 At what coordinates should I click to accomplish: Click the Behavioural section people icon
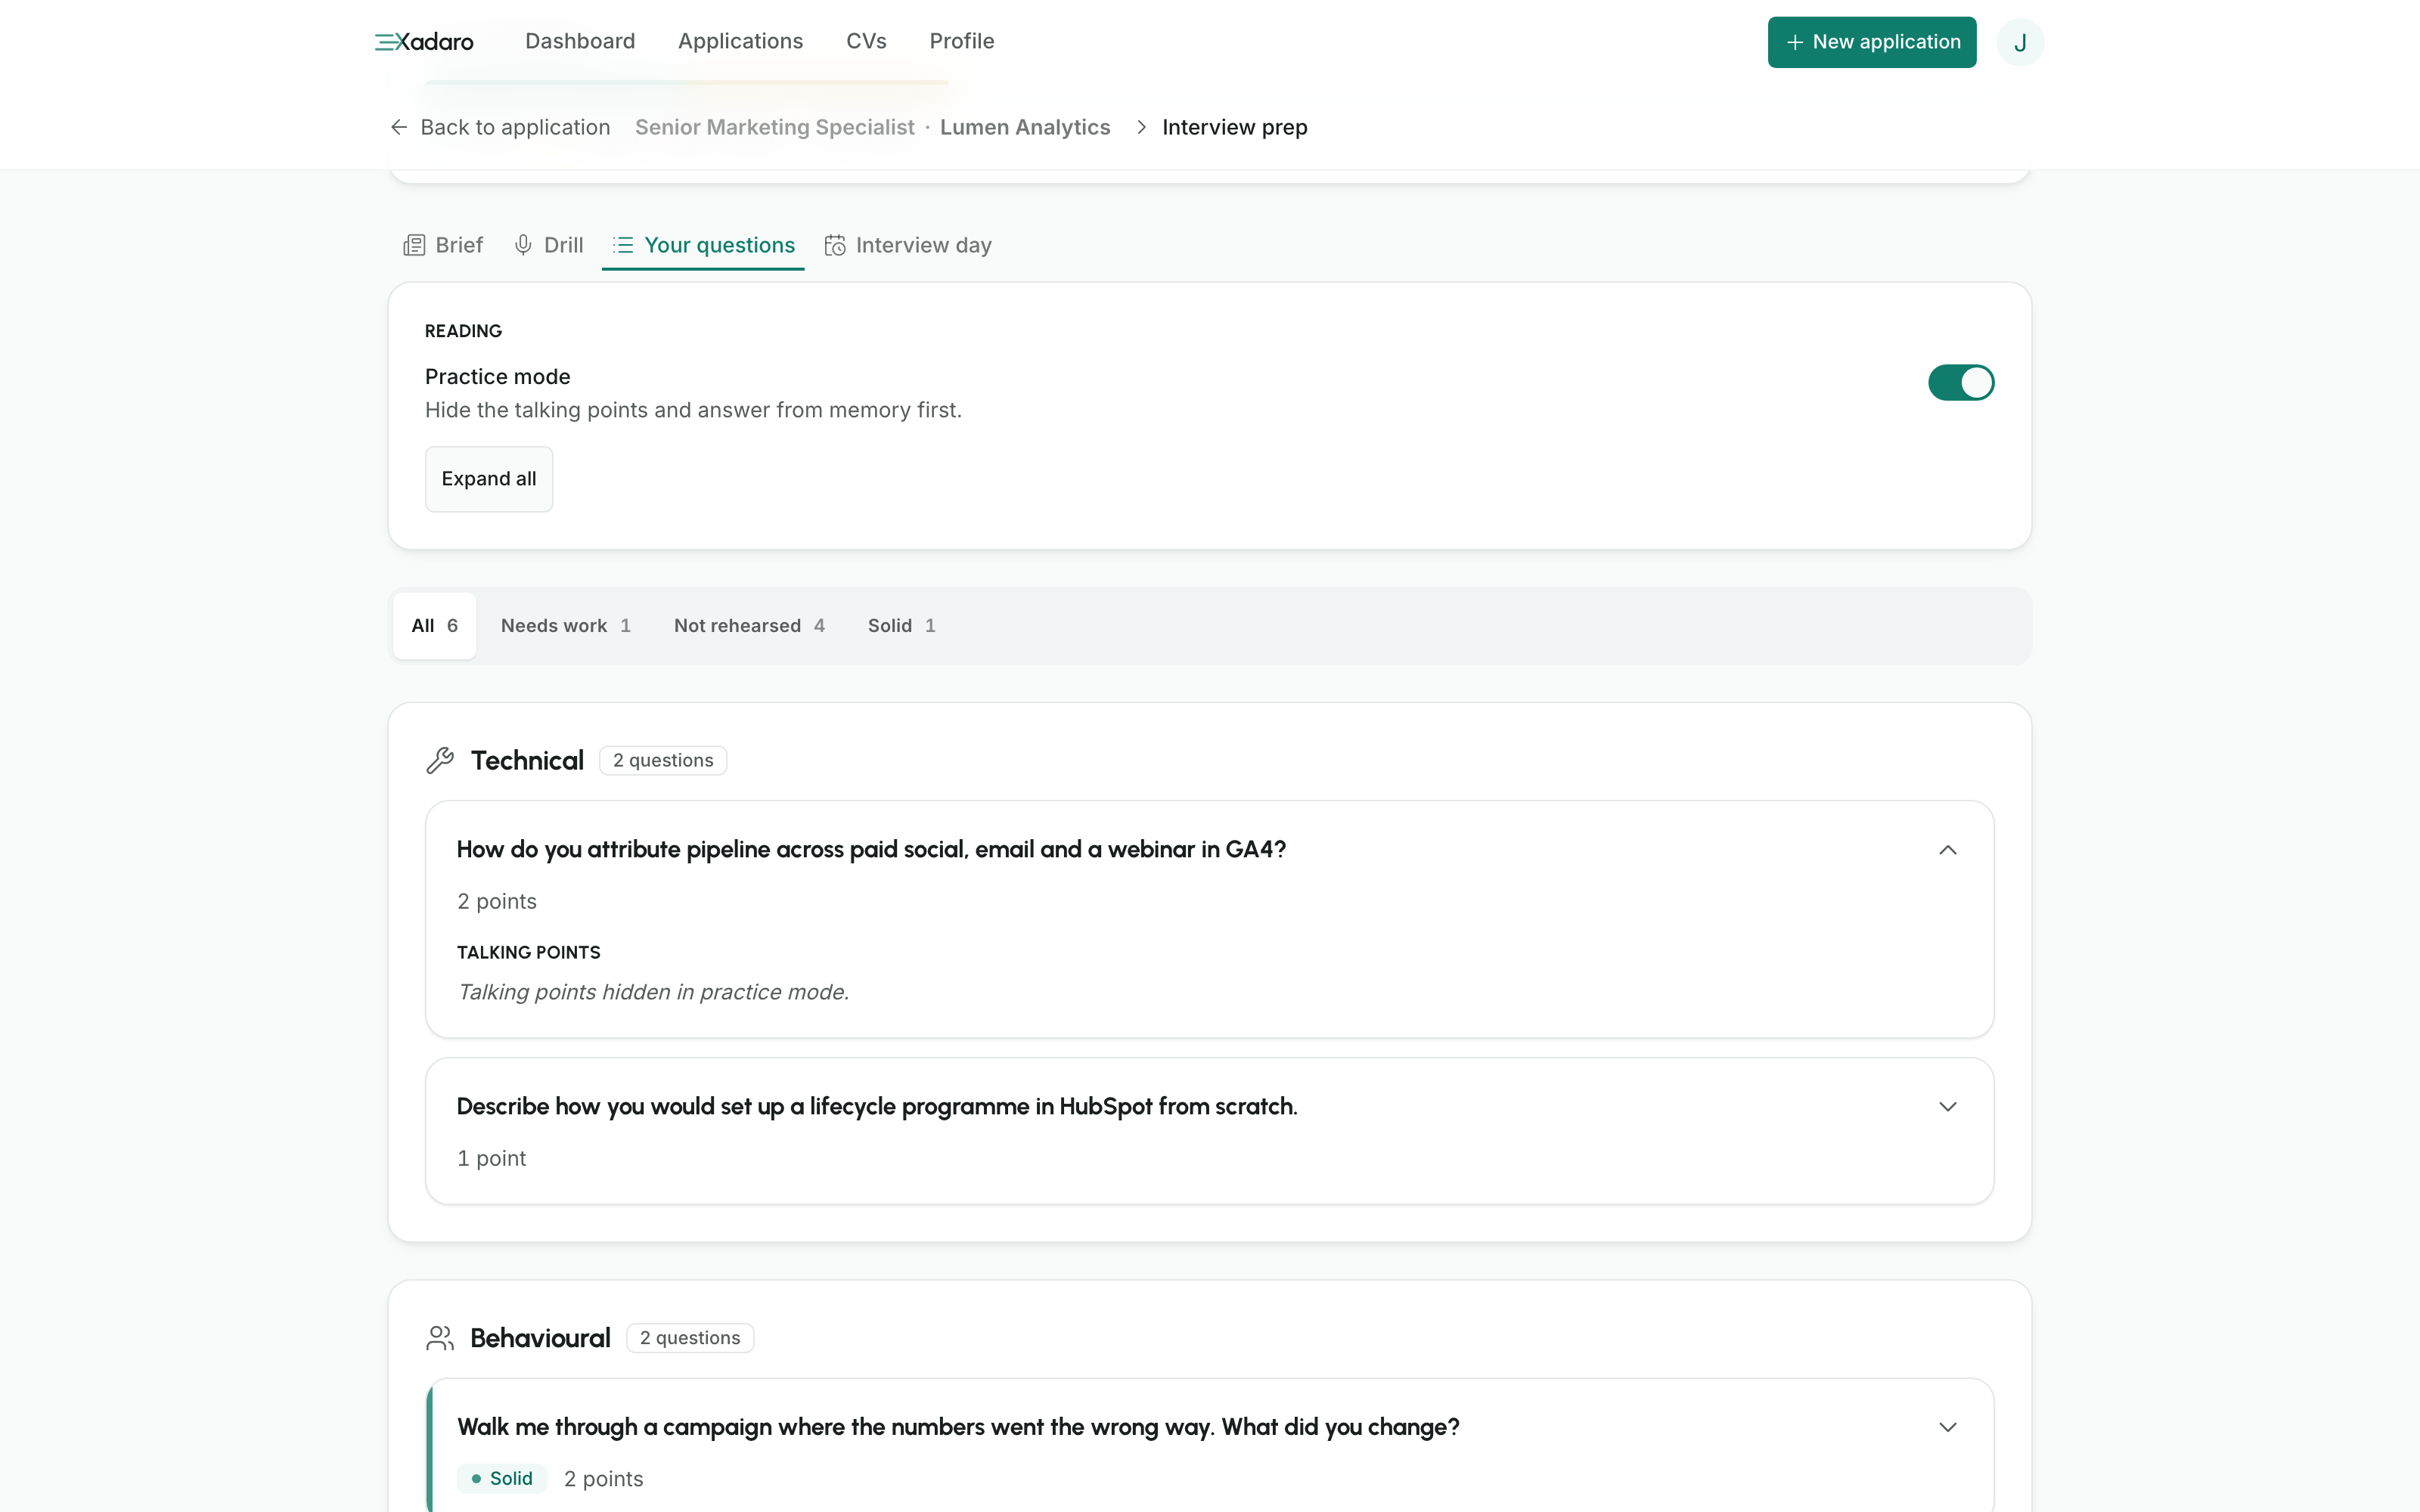tap(440, 1338)
